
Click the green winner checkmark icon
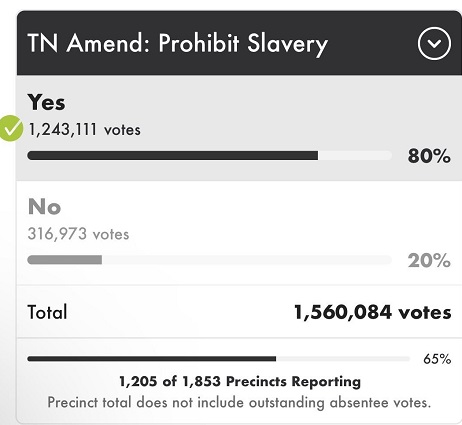11,128
